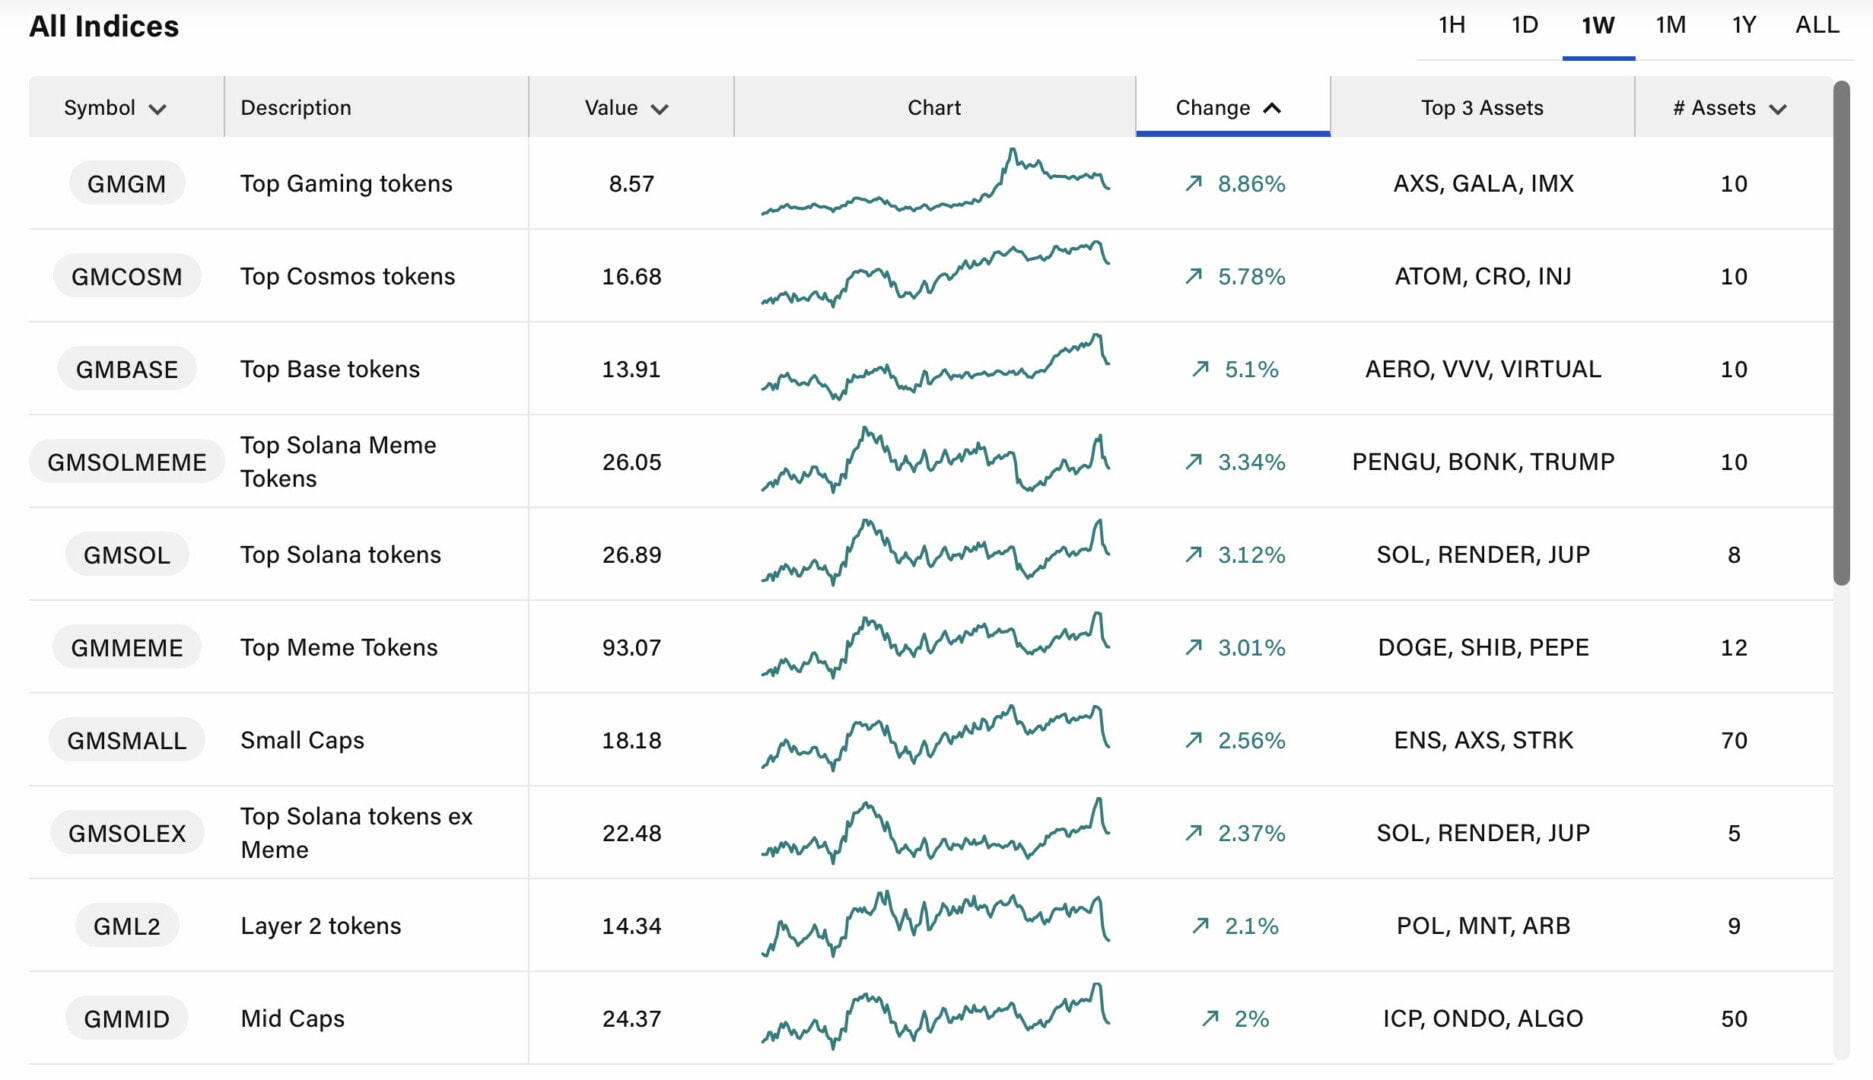1873x1080 pixels.
Task: Click the upward arrow next to GMSOLMEME's change
Action: coord(1193,461)
